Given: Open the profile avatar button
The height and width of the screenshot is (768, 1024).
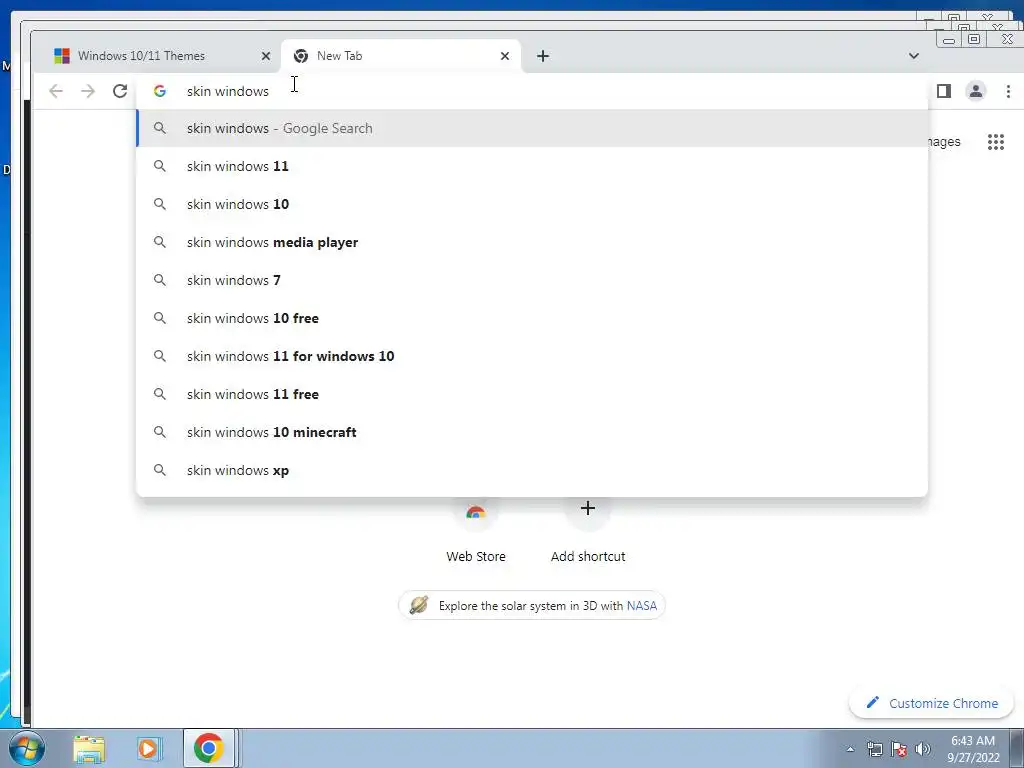Looking at the screenshot, I should click(976, 91).
